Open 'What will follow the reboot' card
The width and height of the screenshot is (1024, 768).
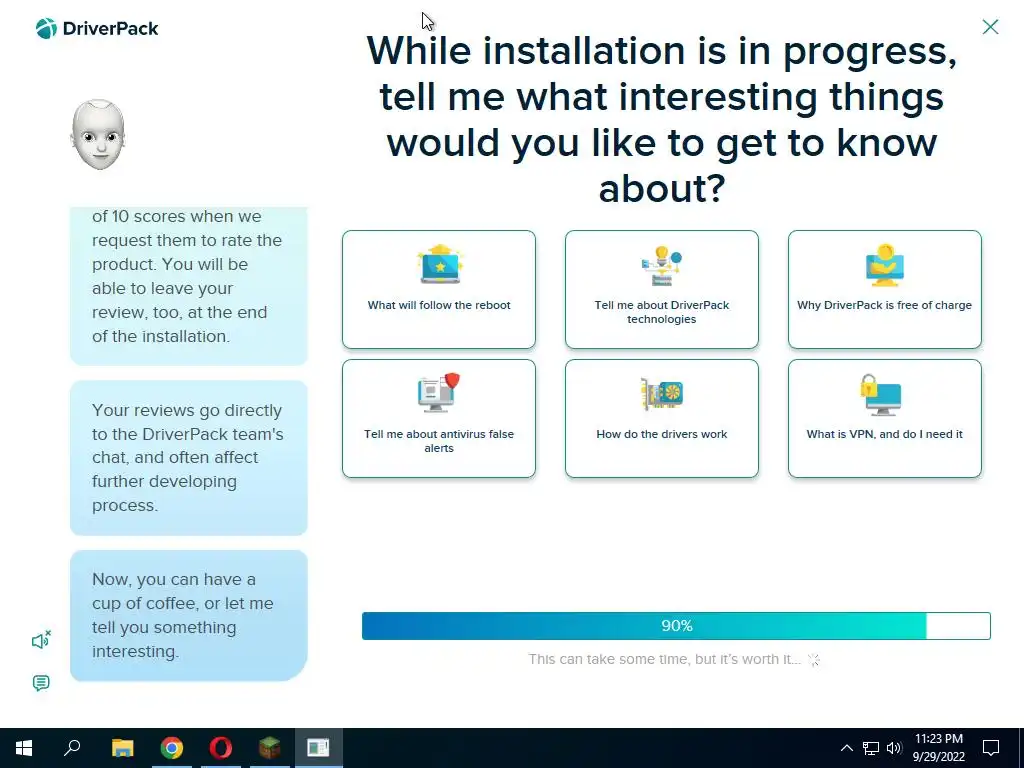pos(439,289)
